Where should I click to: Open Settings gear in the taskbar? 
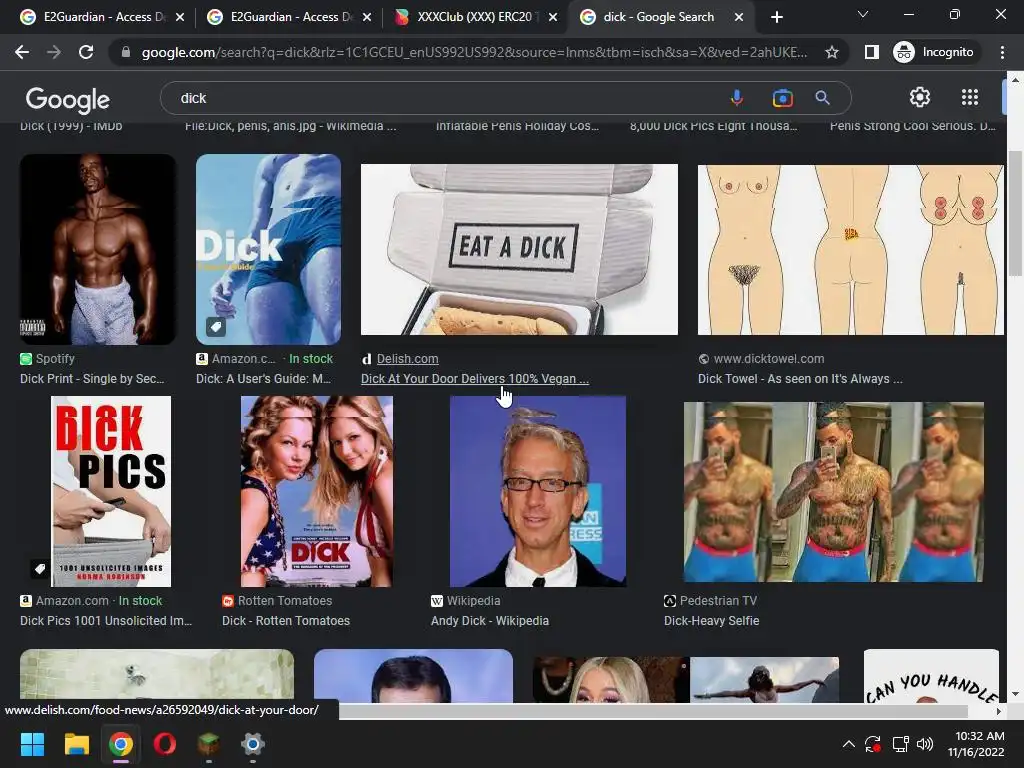pos(253,744)
